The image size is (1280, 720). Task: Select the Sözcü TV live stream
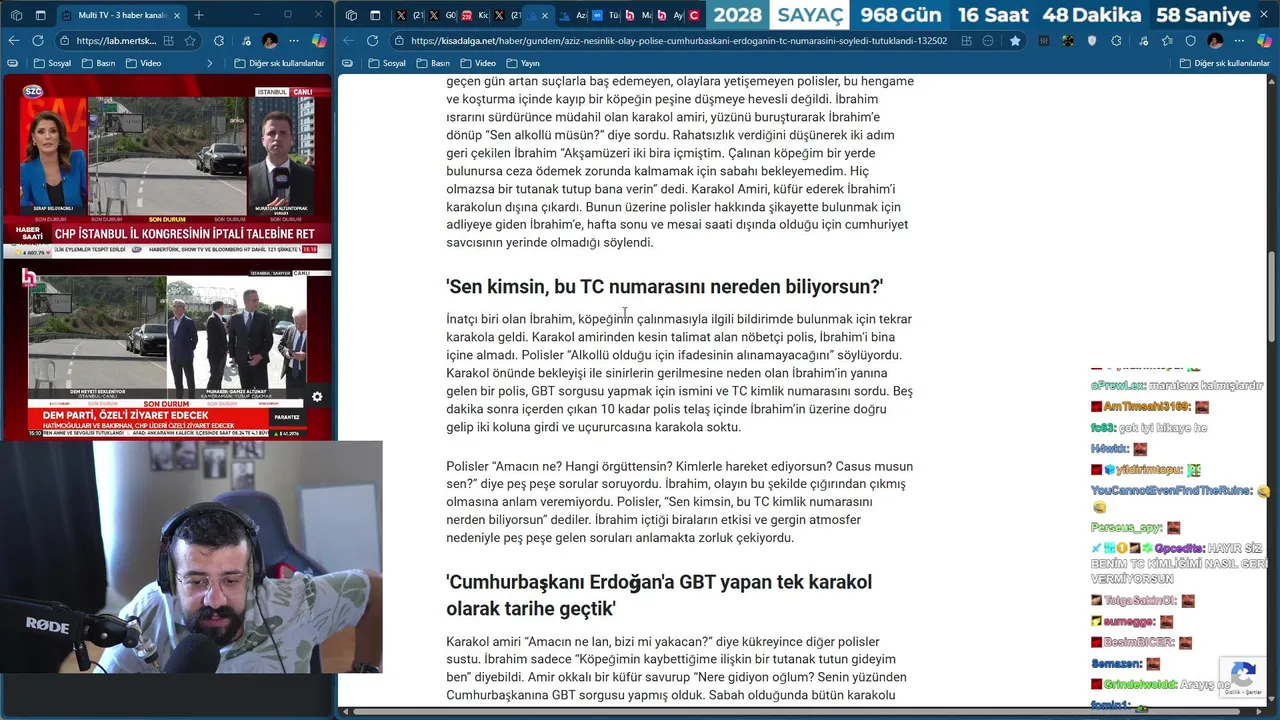pos(167,168)
